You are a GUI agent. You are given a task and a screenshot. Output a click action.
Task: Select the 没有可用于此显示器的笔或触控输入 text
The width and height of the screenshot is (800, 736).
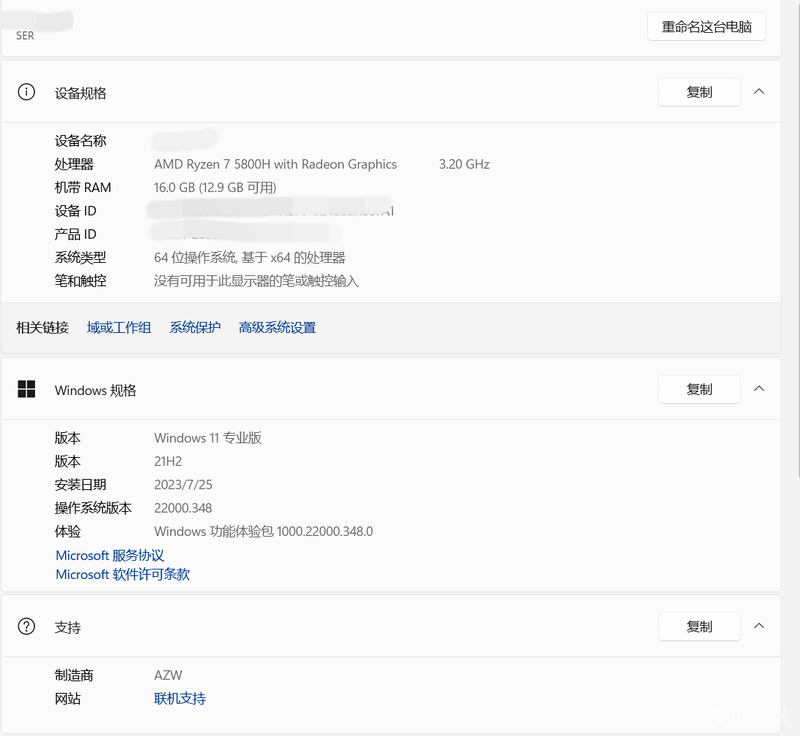coord(256,281)
